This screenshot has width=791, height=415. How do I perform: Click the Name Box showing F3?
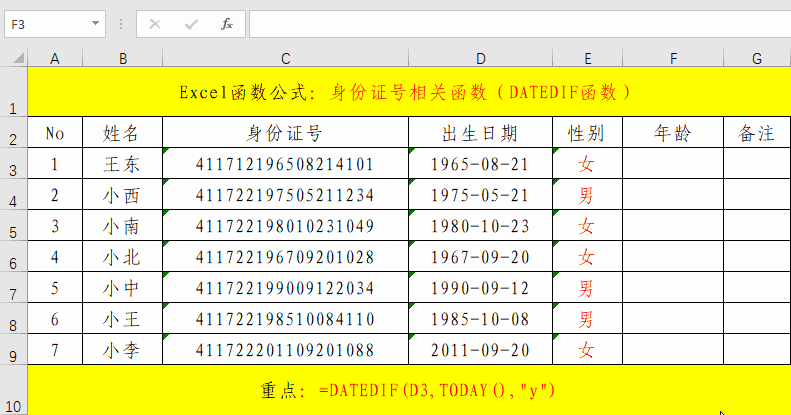pyautogui.click(x=54, y=24)
